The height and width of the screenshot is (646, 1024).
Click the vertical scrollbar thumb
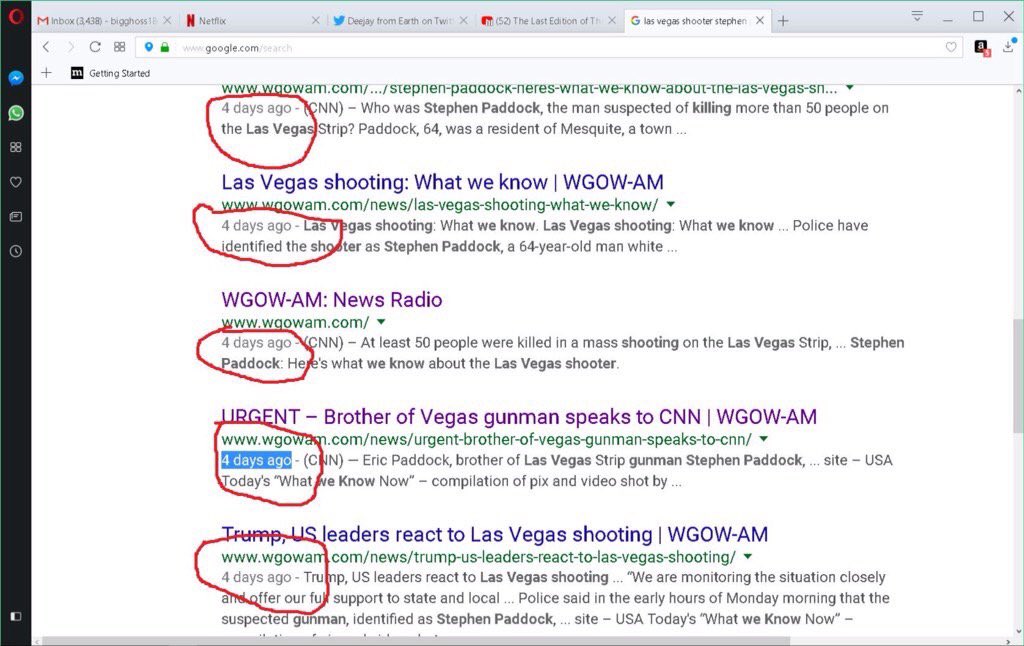point(1017,376)
